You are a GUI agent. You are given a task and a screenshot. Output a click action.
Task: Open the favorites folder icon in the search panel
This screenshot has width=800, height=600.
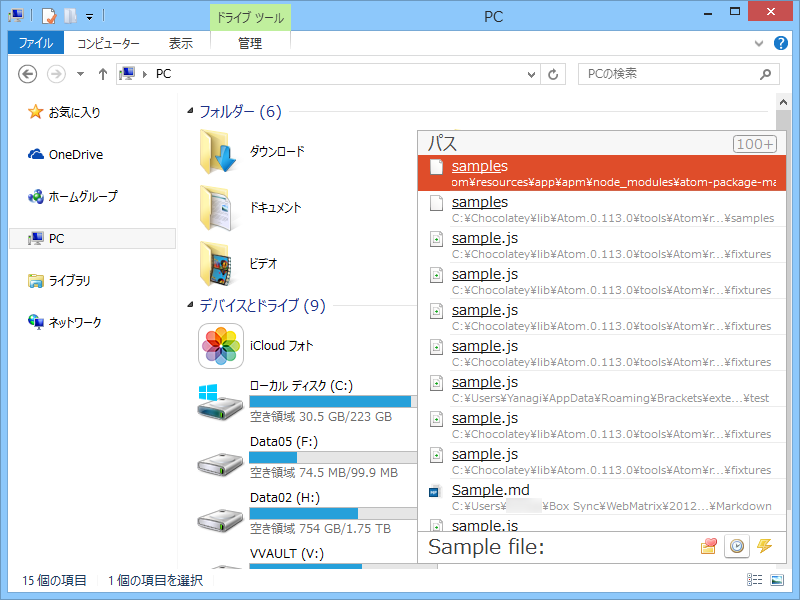click(710, 547)
